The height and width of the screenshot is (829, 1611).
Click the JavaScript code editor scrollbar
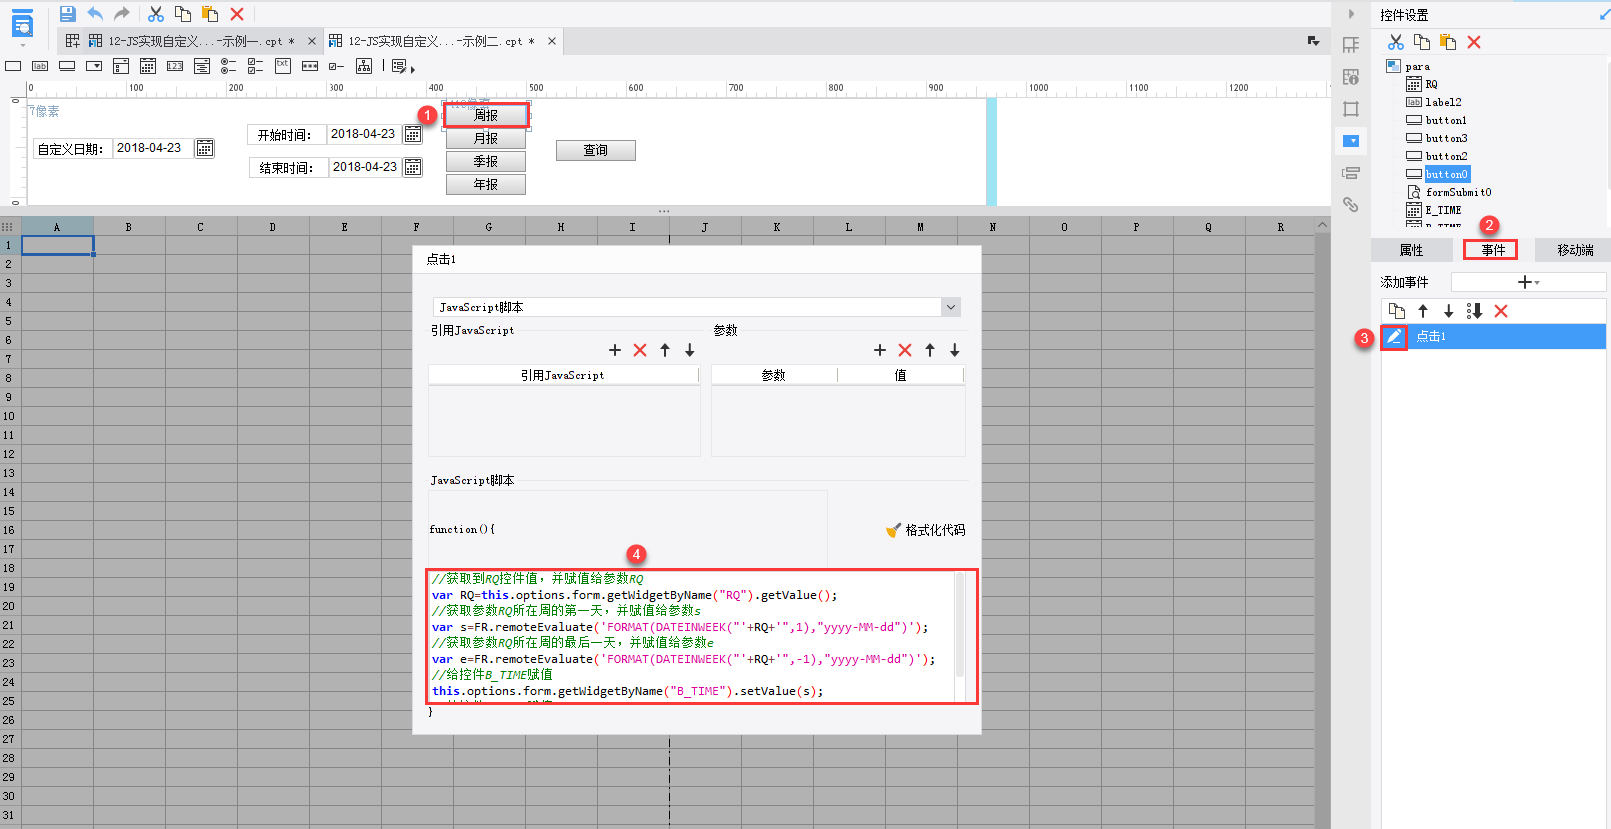pos(960,624)
